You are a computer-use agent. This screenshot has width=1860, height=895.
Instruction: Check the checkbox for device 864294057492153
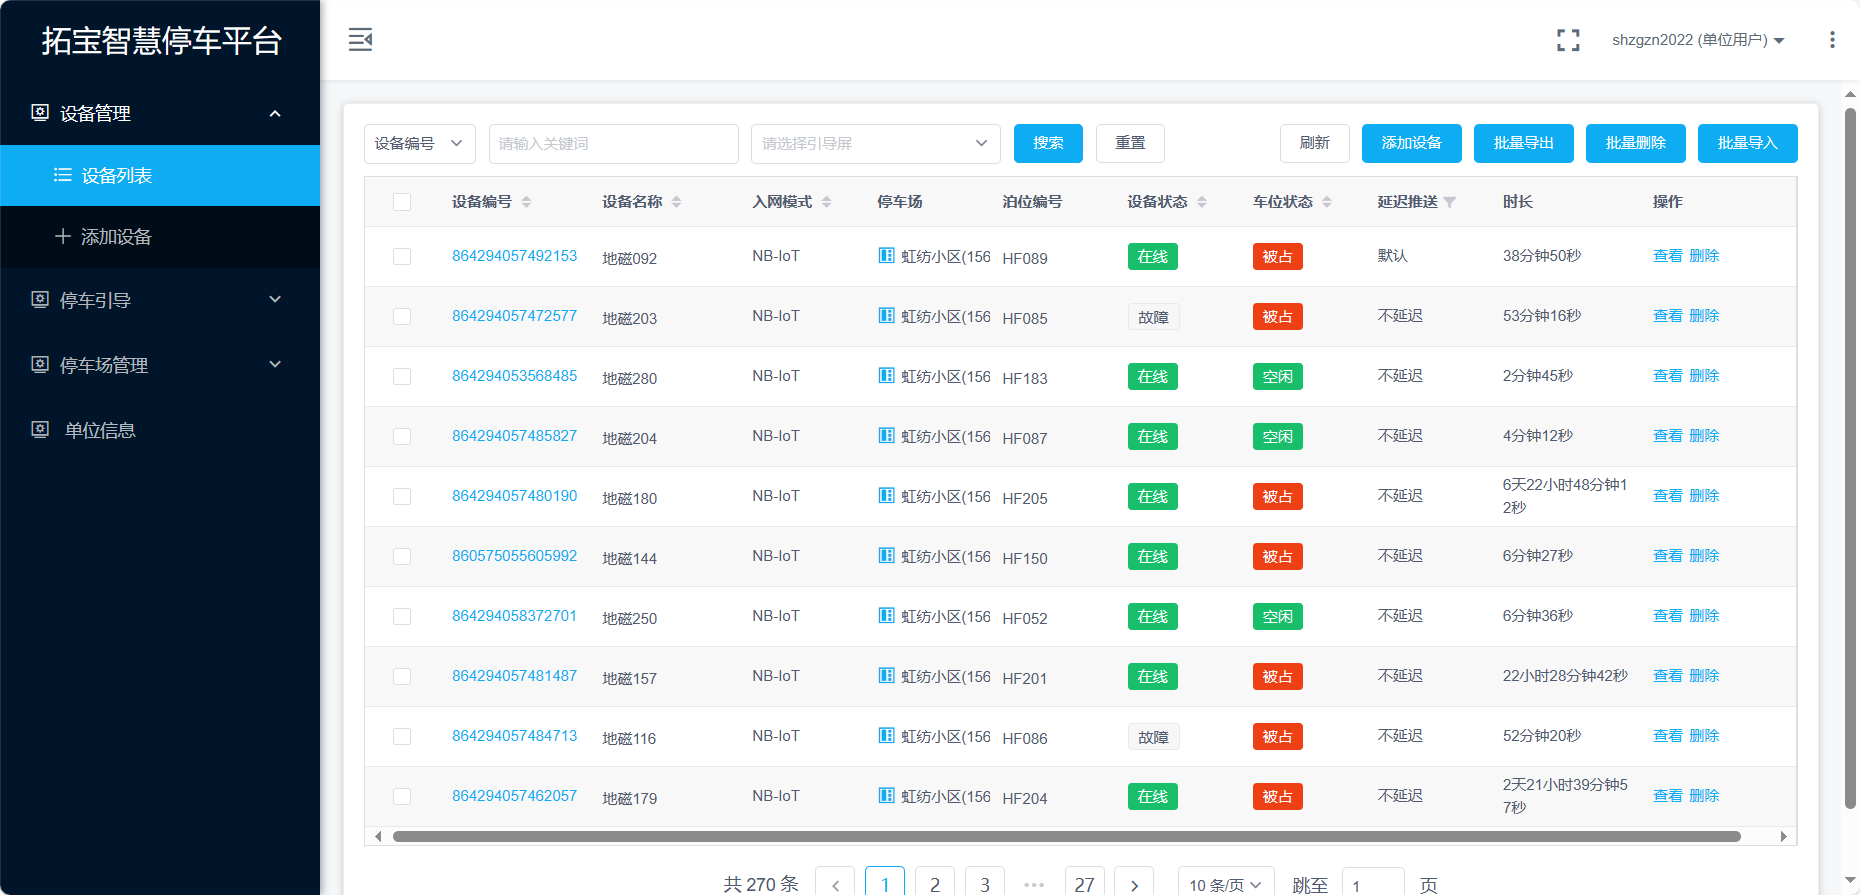click(402, 257)
